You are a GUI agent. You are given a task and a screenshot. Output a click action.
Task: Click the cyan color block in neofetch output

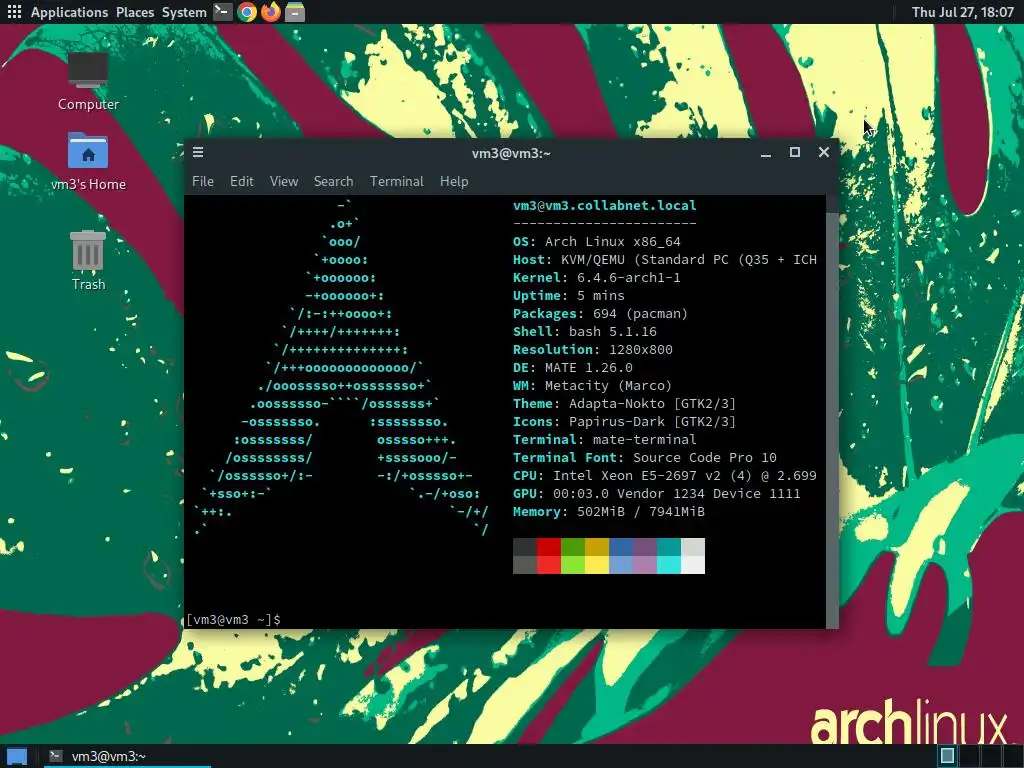[x=669, y=556]
